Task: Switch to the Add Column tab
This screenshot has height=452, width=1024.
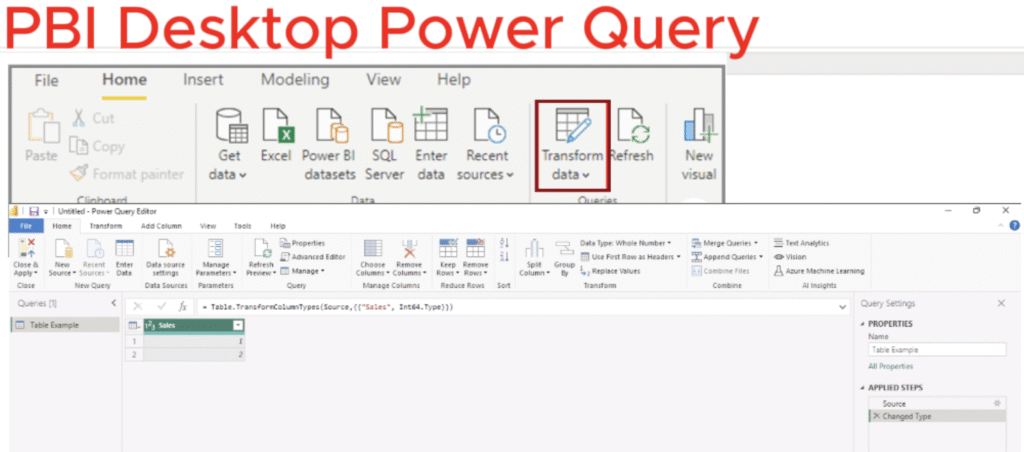Action: [x=160, y=227]
